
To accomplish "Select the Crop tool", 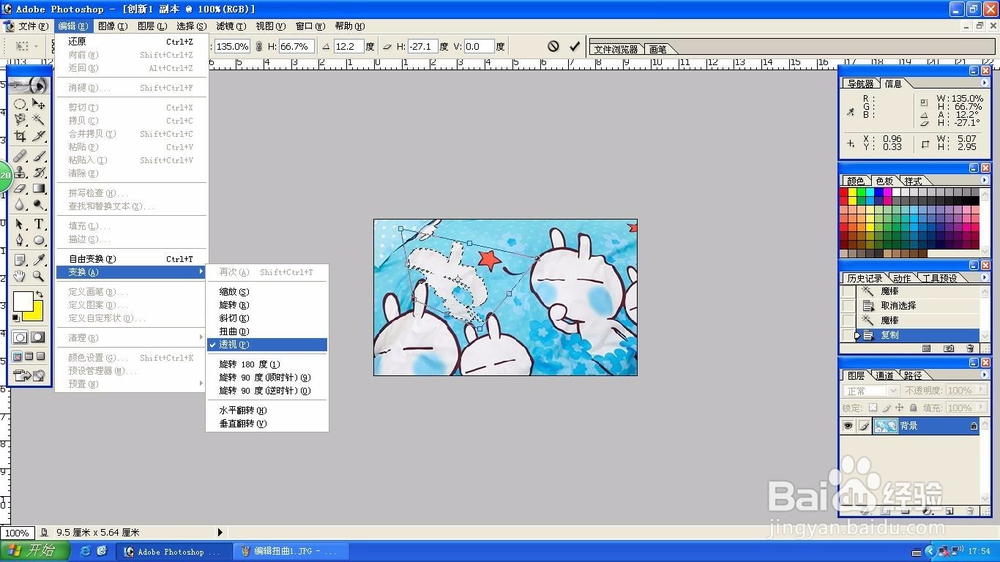I will (20, 136).
